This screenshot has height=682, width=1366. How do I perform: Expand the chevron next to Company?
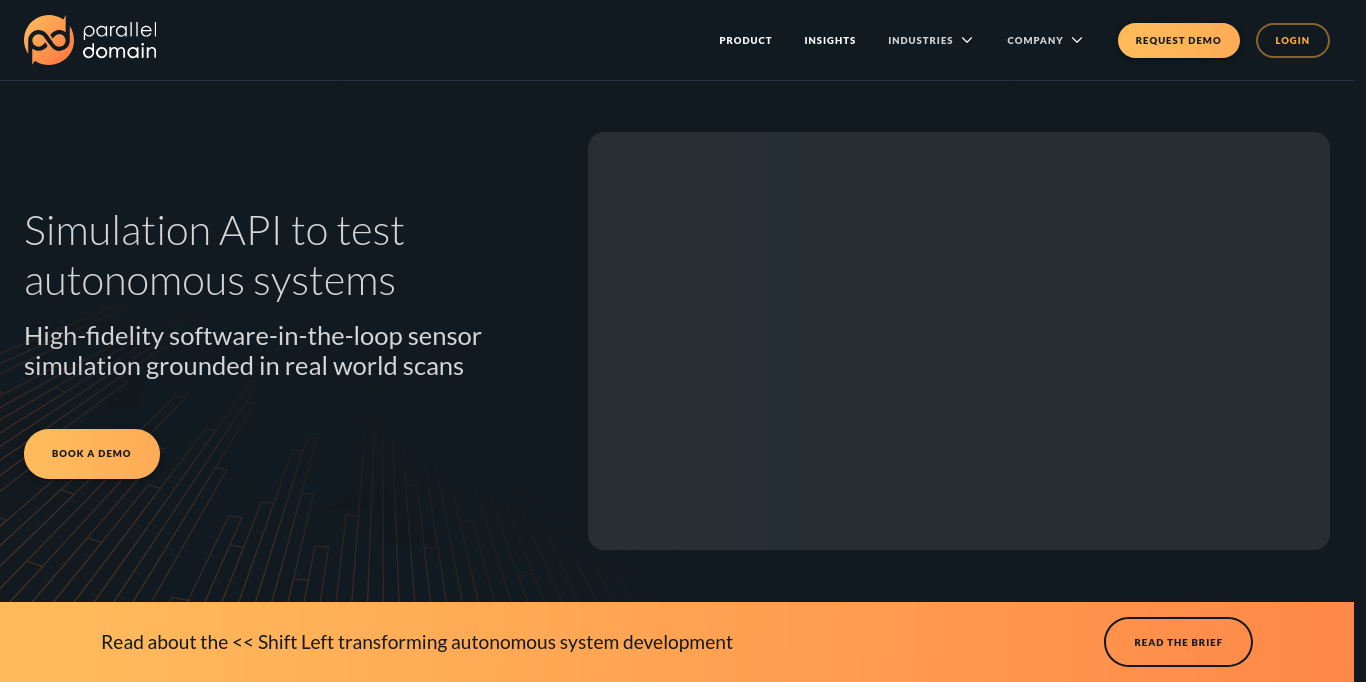(x=1077, y=41)
